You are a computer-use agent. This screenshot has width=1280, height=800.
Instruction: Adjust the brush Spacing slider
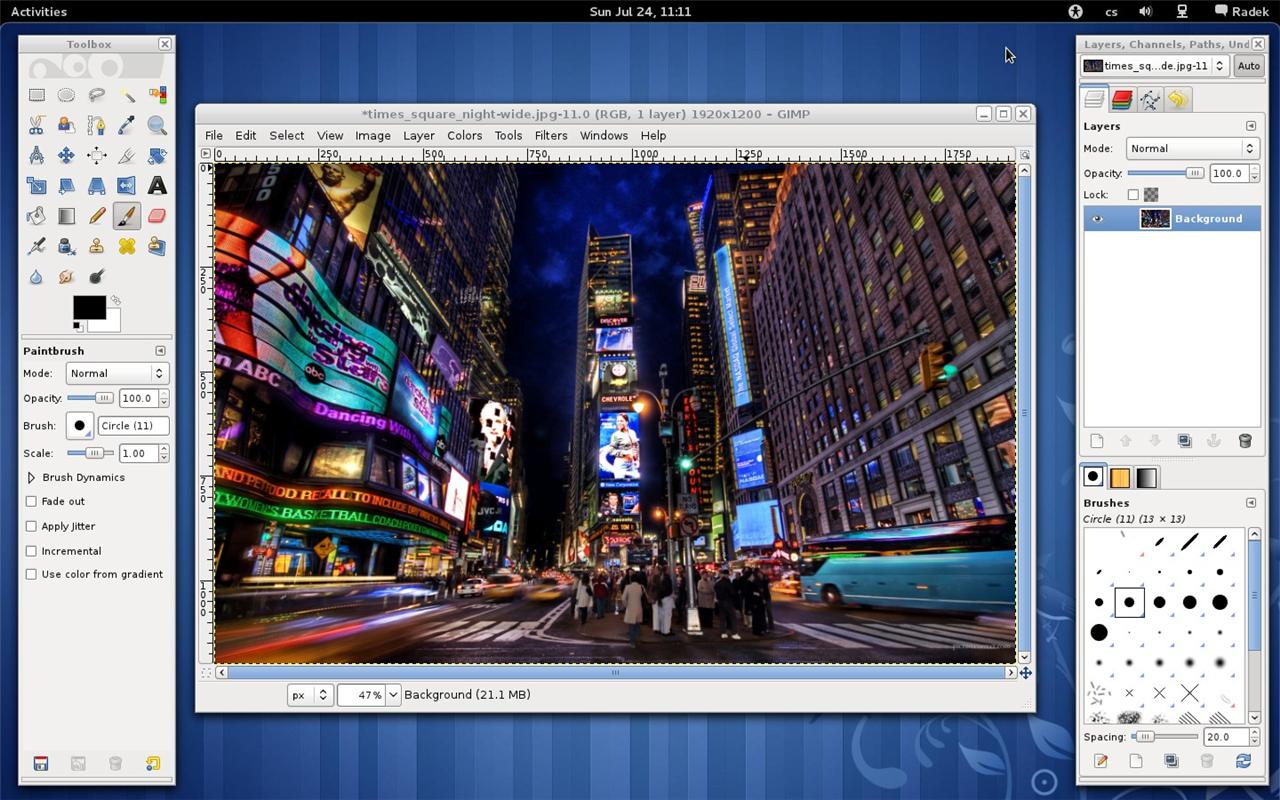coord(1165,737)
